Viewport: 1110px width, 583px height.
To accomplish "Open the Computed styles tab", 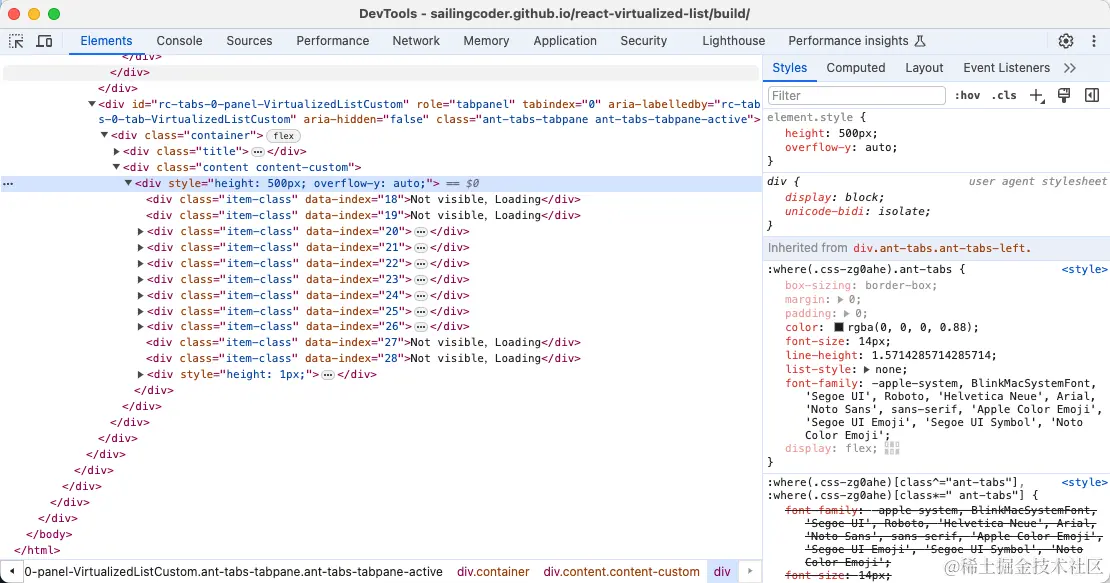I will pos(856,68).
